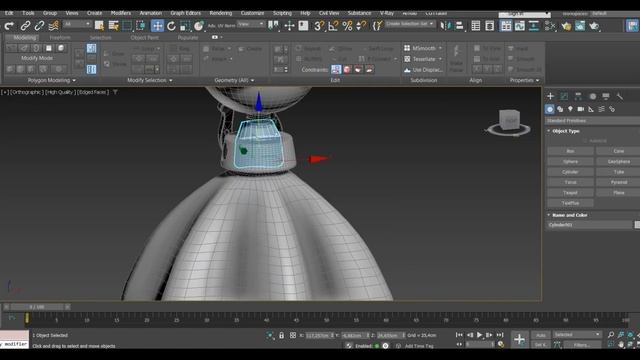
Task: Toggle Constraints to edge icon
Action: (x=347, y=69)
